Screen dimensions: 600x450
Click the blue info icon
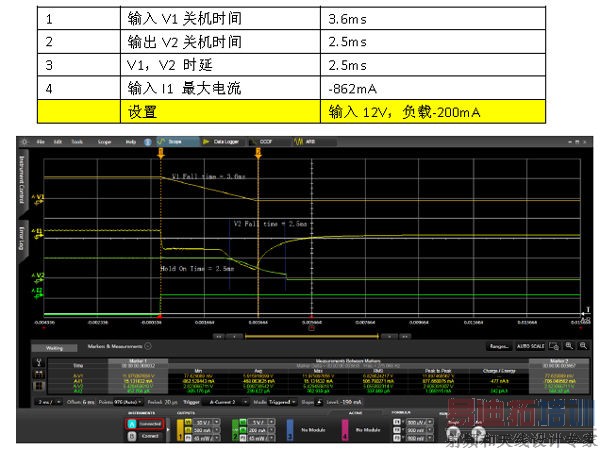(x=148, y=142)
